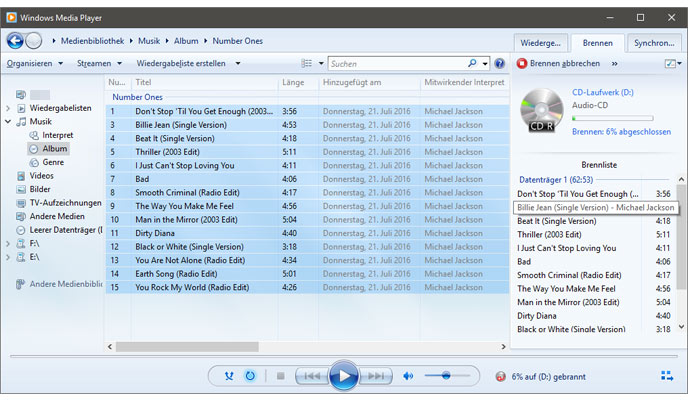Mute the volume speaker icon
This screenshot has width=688, height=400.
pos(408,376)
